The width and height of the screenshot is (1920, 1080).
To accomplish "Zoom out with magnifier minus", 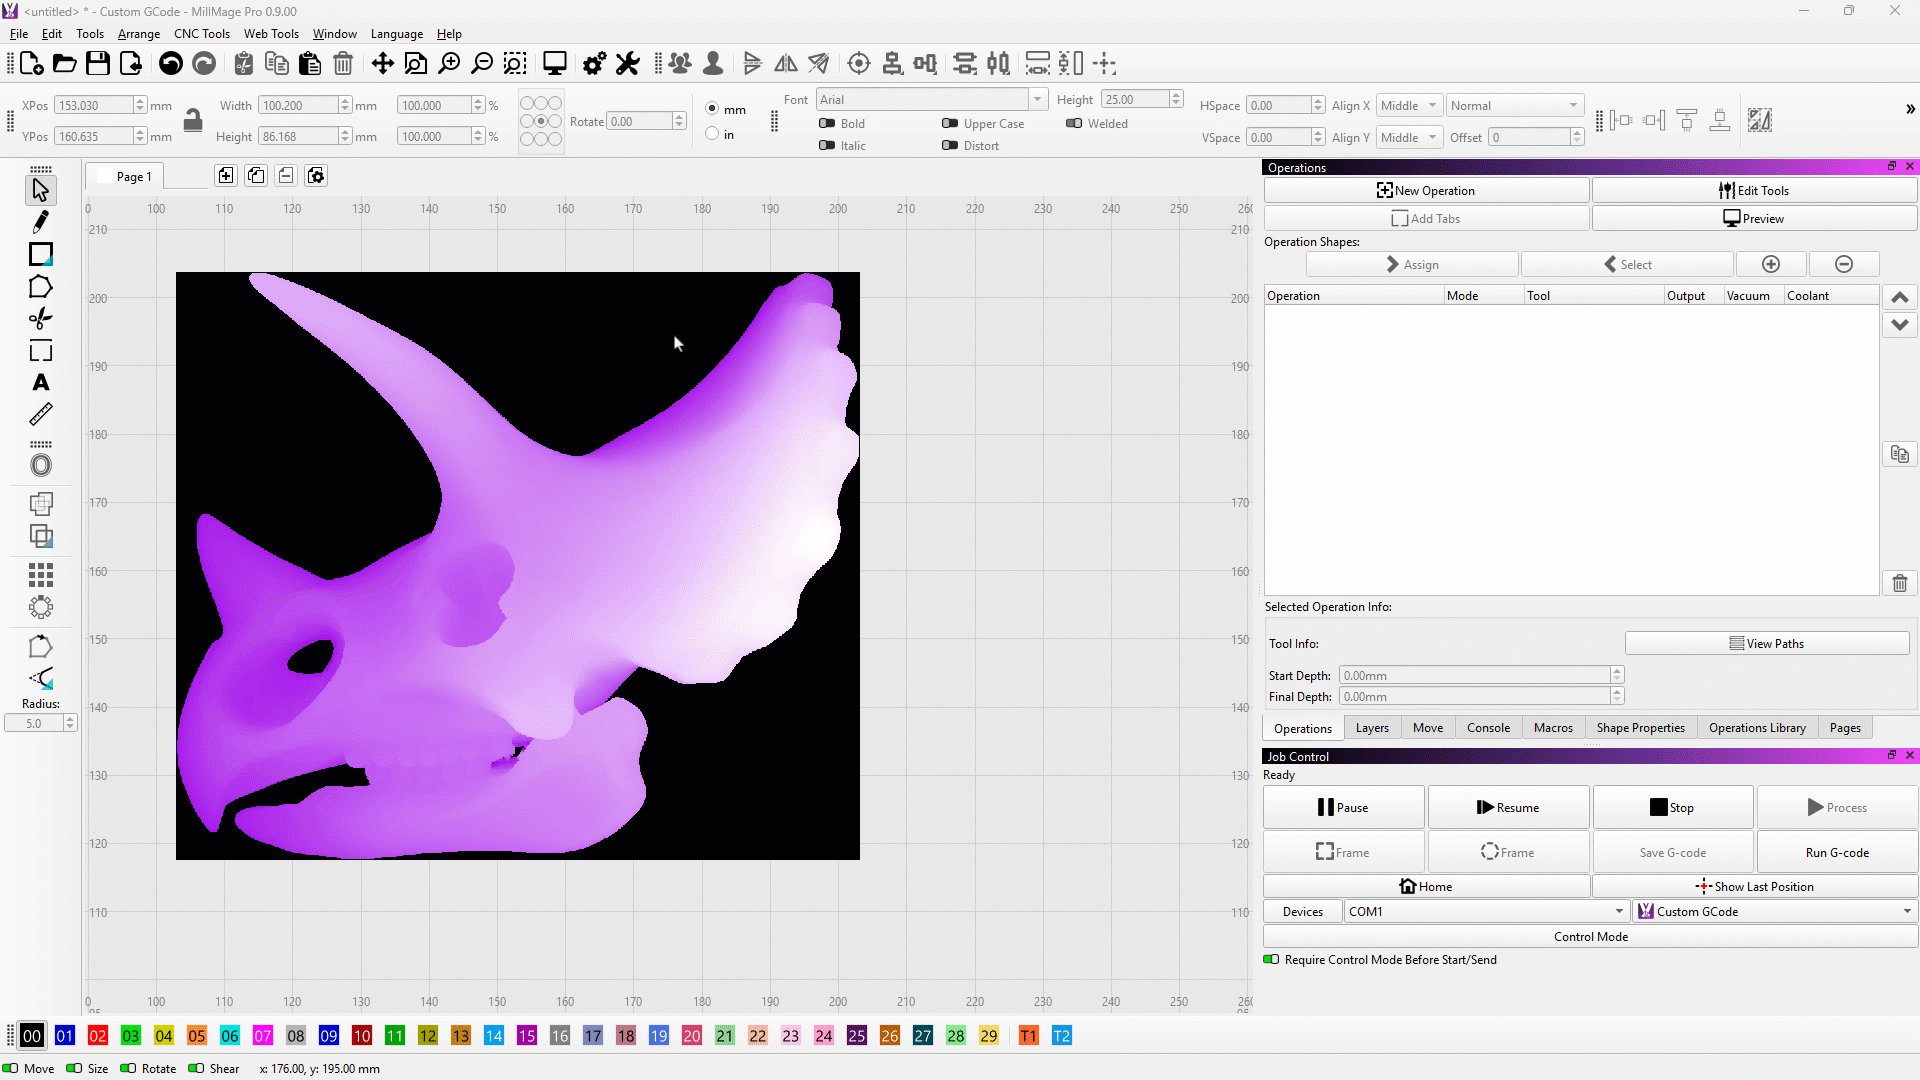I will (x=482, y=64).
